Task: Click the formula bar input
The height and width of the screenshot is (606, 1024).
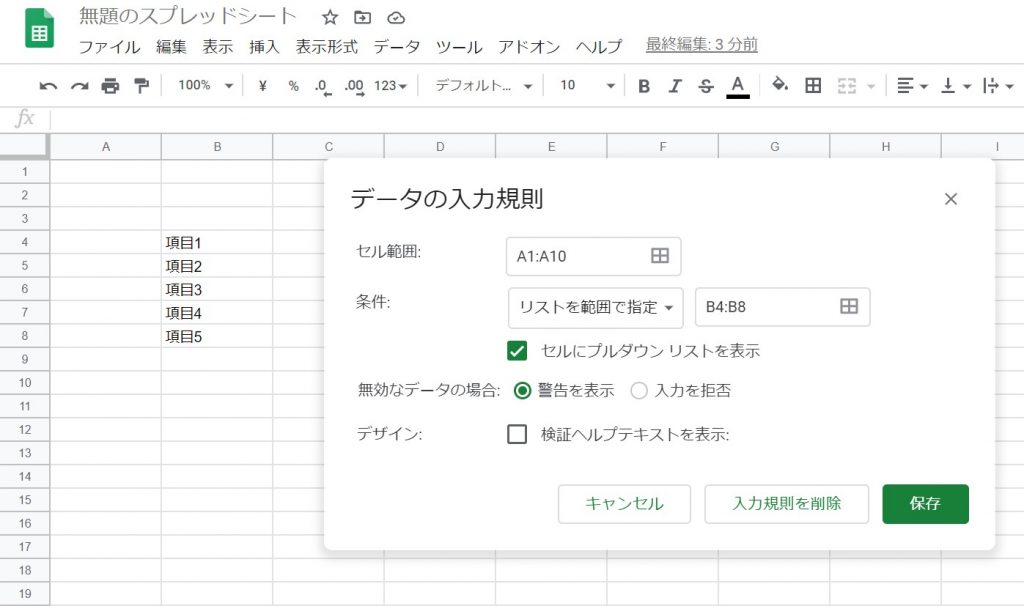Action: [536, 118]
